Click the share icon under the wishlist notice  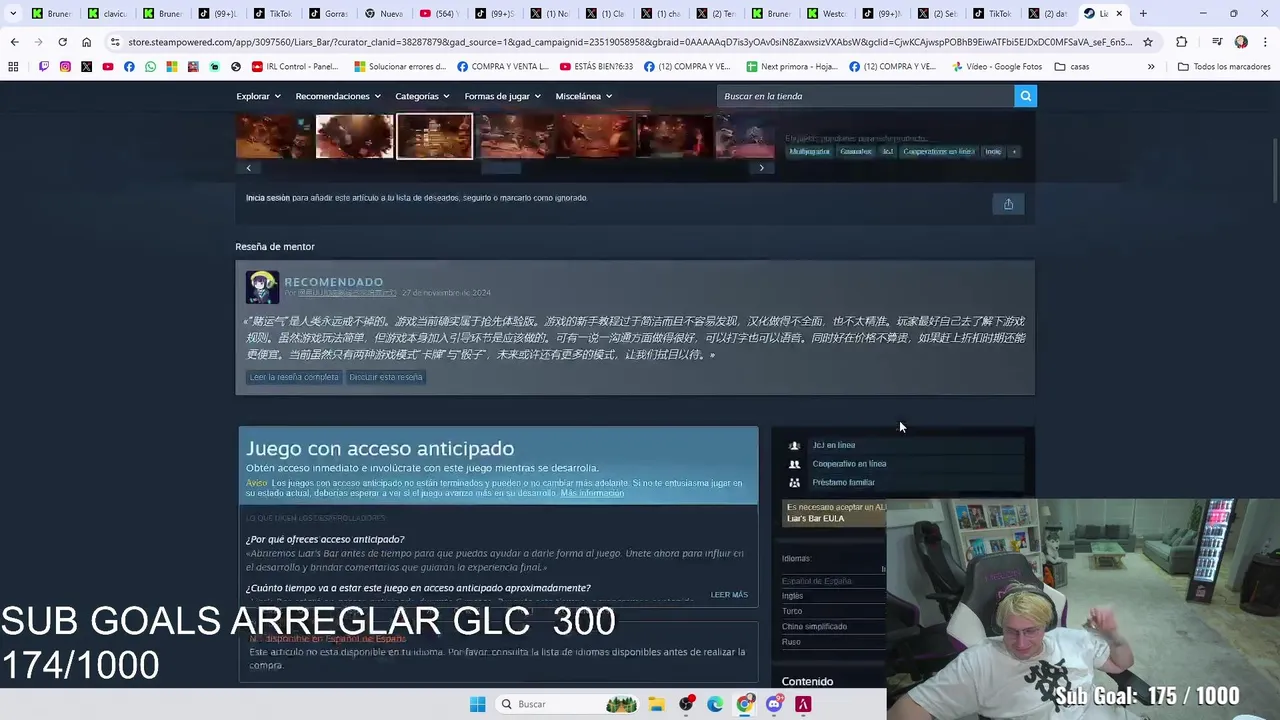coord(1008,204)
